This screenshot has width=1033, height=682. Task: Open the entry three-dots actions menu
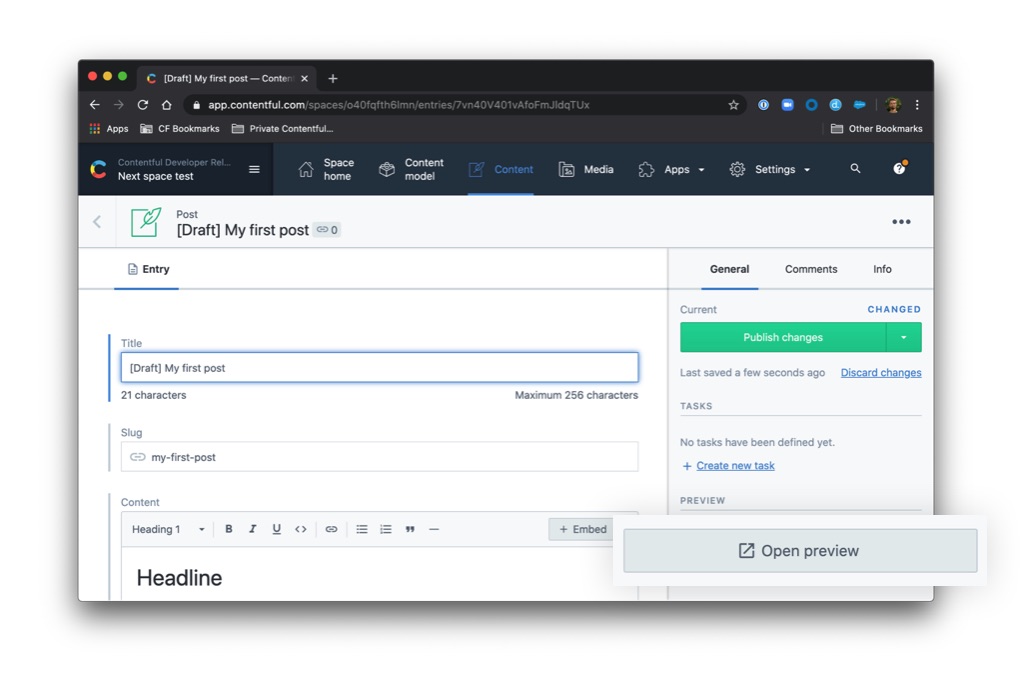tap(901, 221)
